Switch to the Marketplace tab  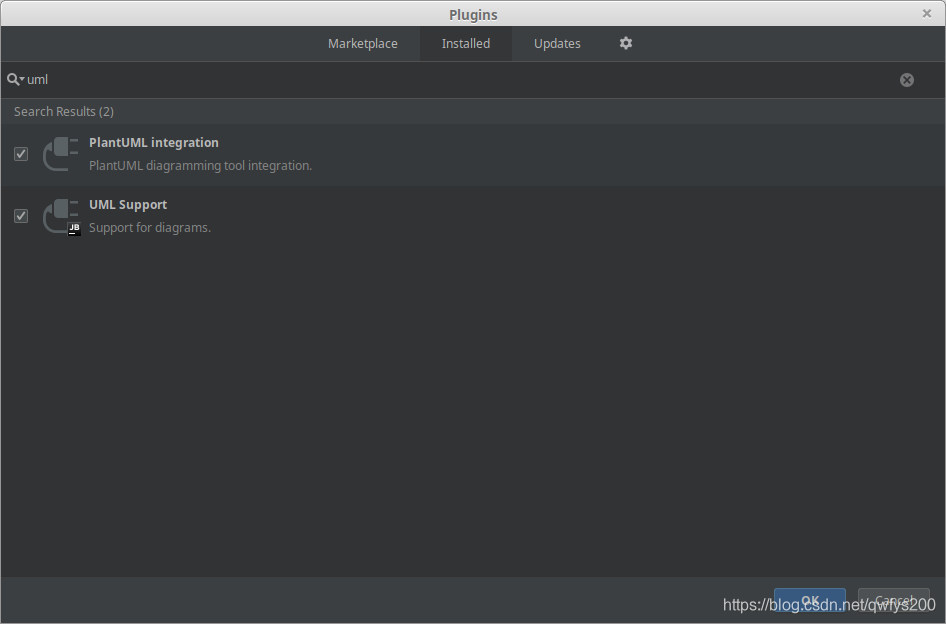pos(363,43)
